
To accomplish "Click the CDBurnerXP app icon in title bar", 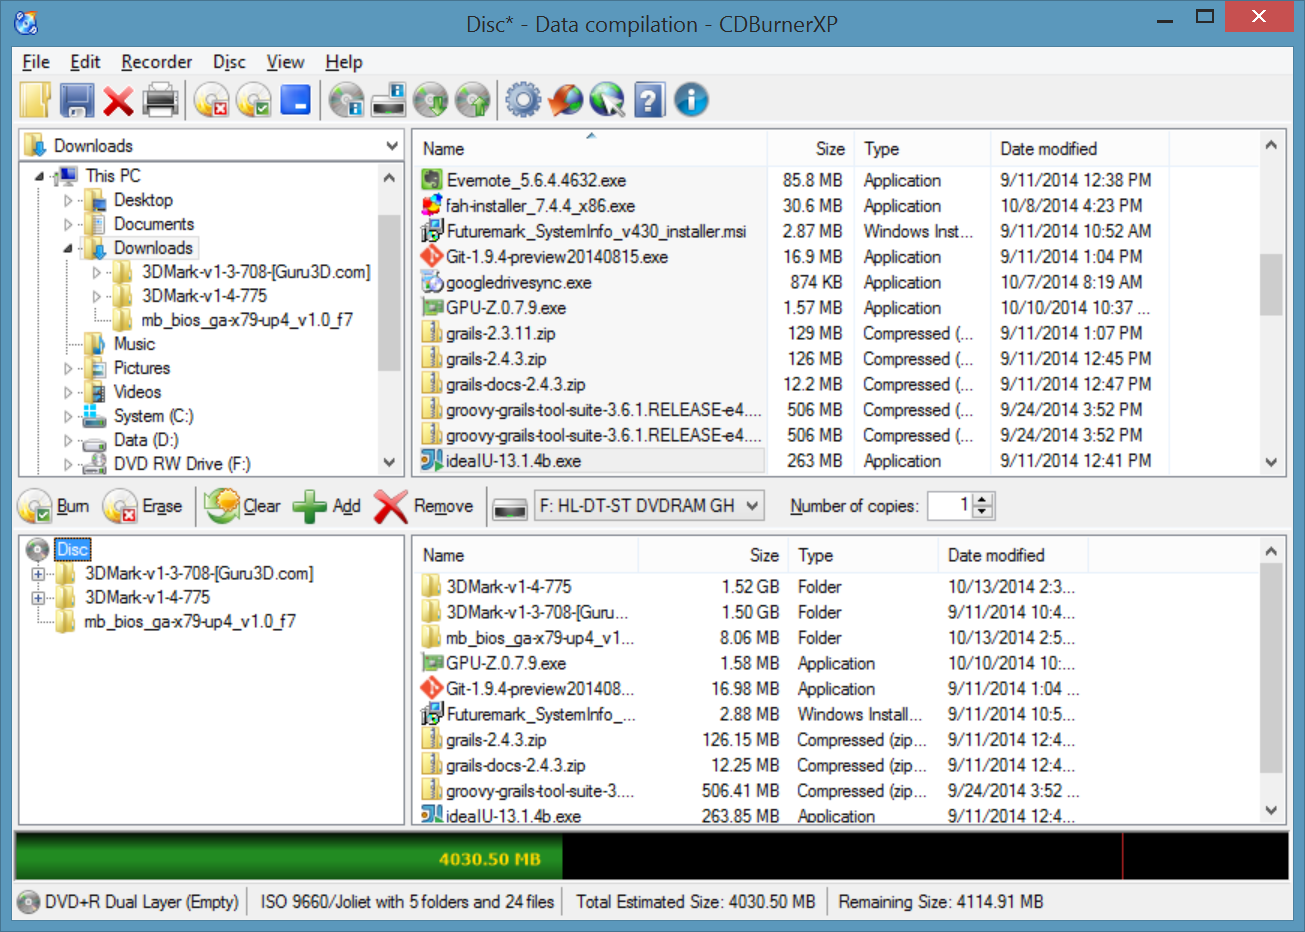I will pyautogui.click(x=27, y=22).
